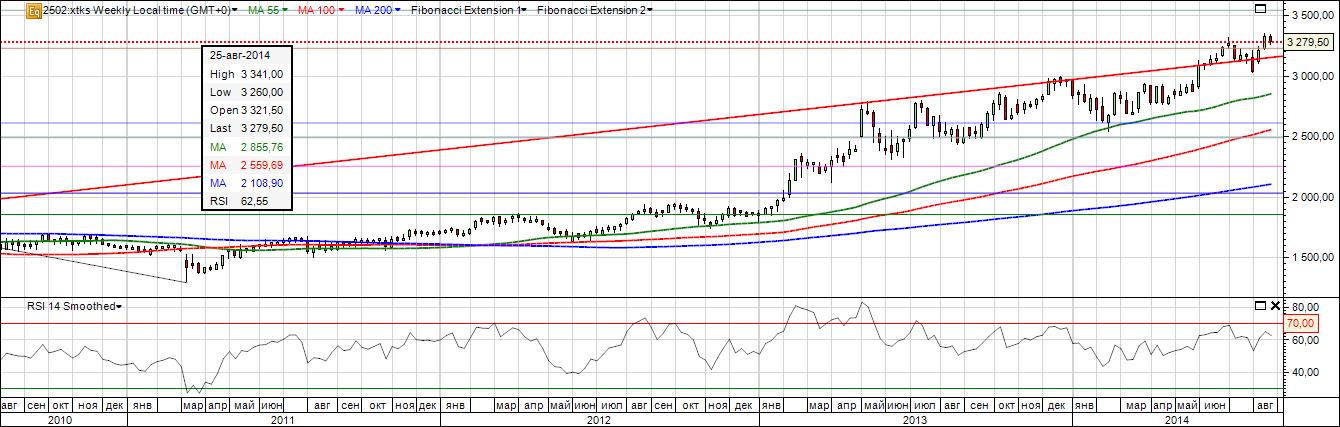Click the 2011 year label on time axis
Screen dimensions: 1340x427
pyautogui.click(x=284, y=420)
